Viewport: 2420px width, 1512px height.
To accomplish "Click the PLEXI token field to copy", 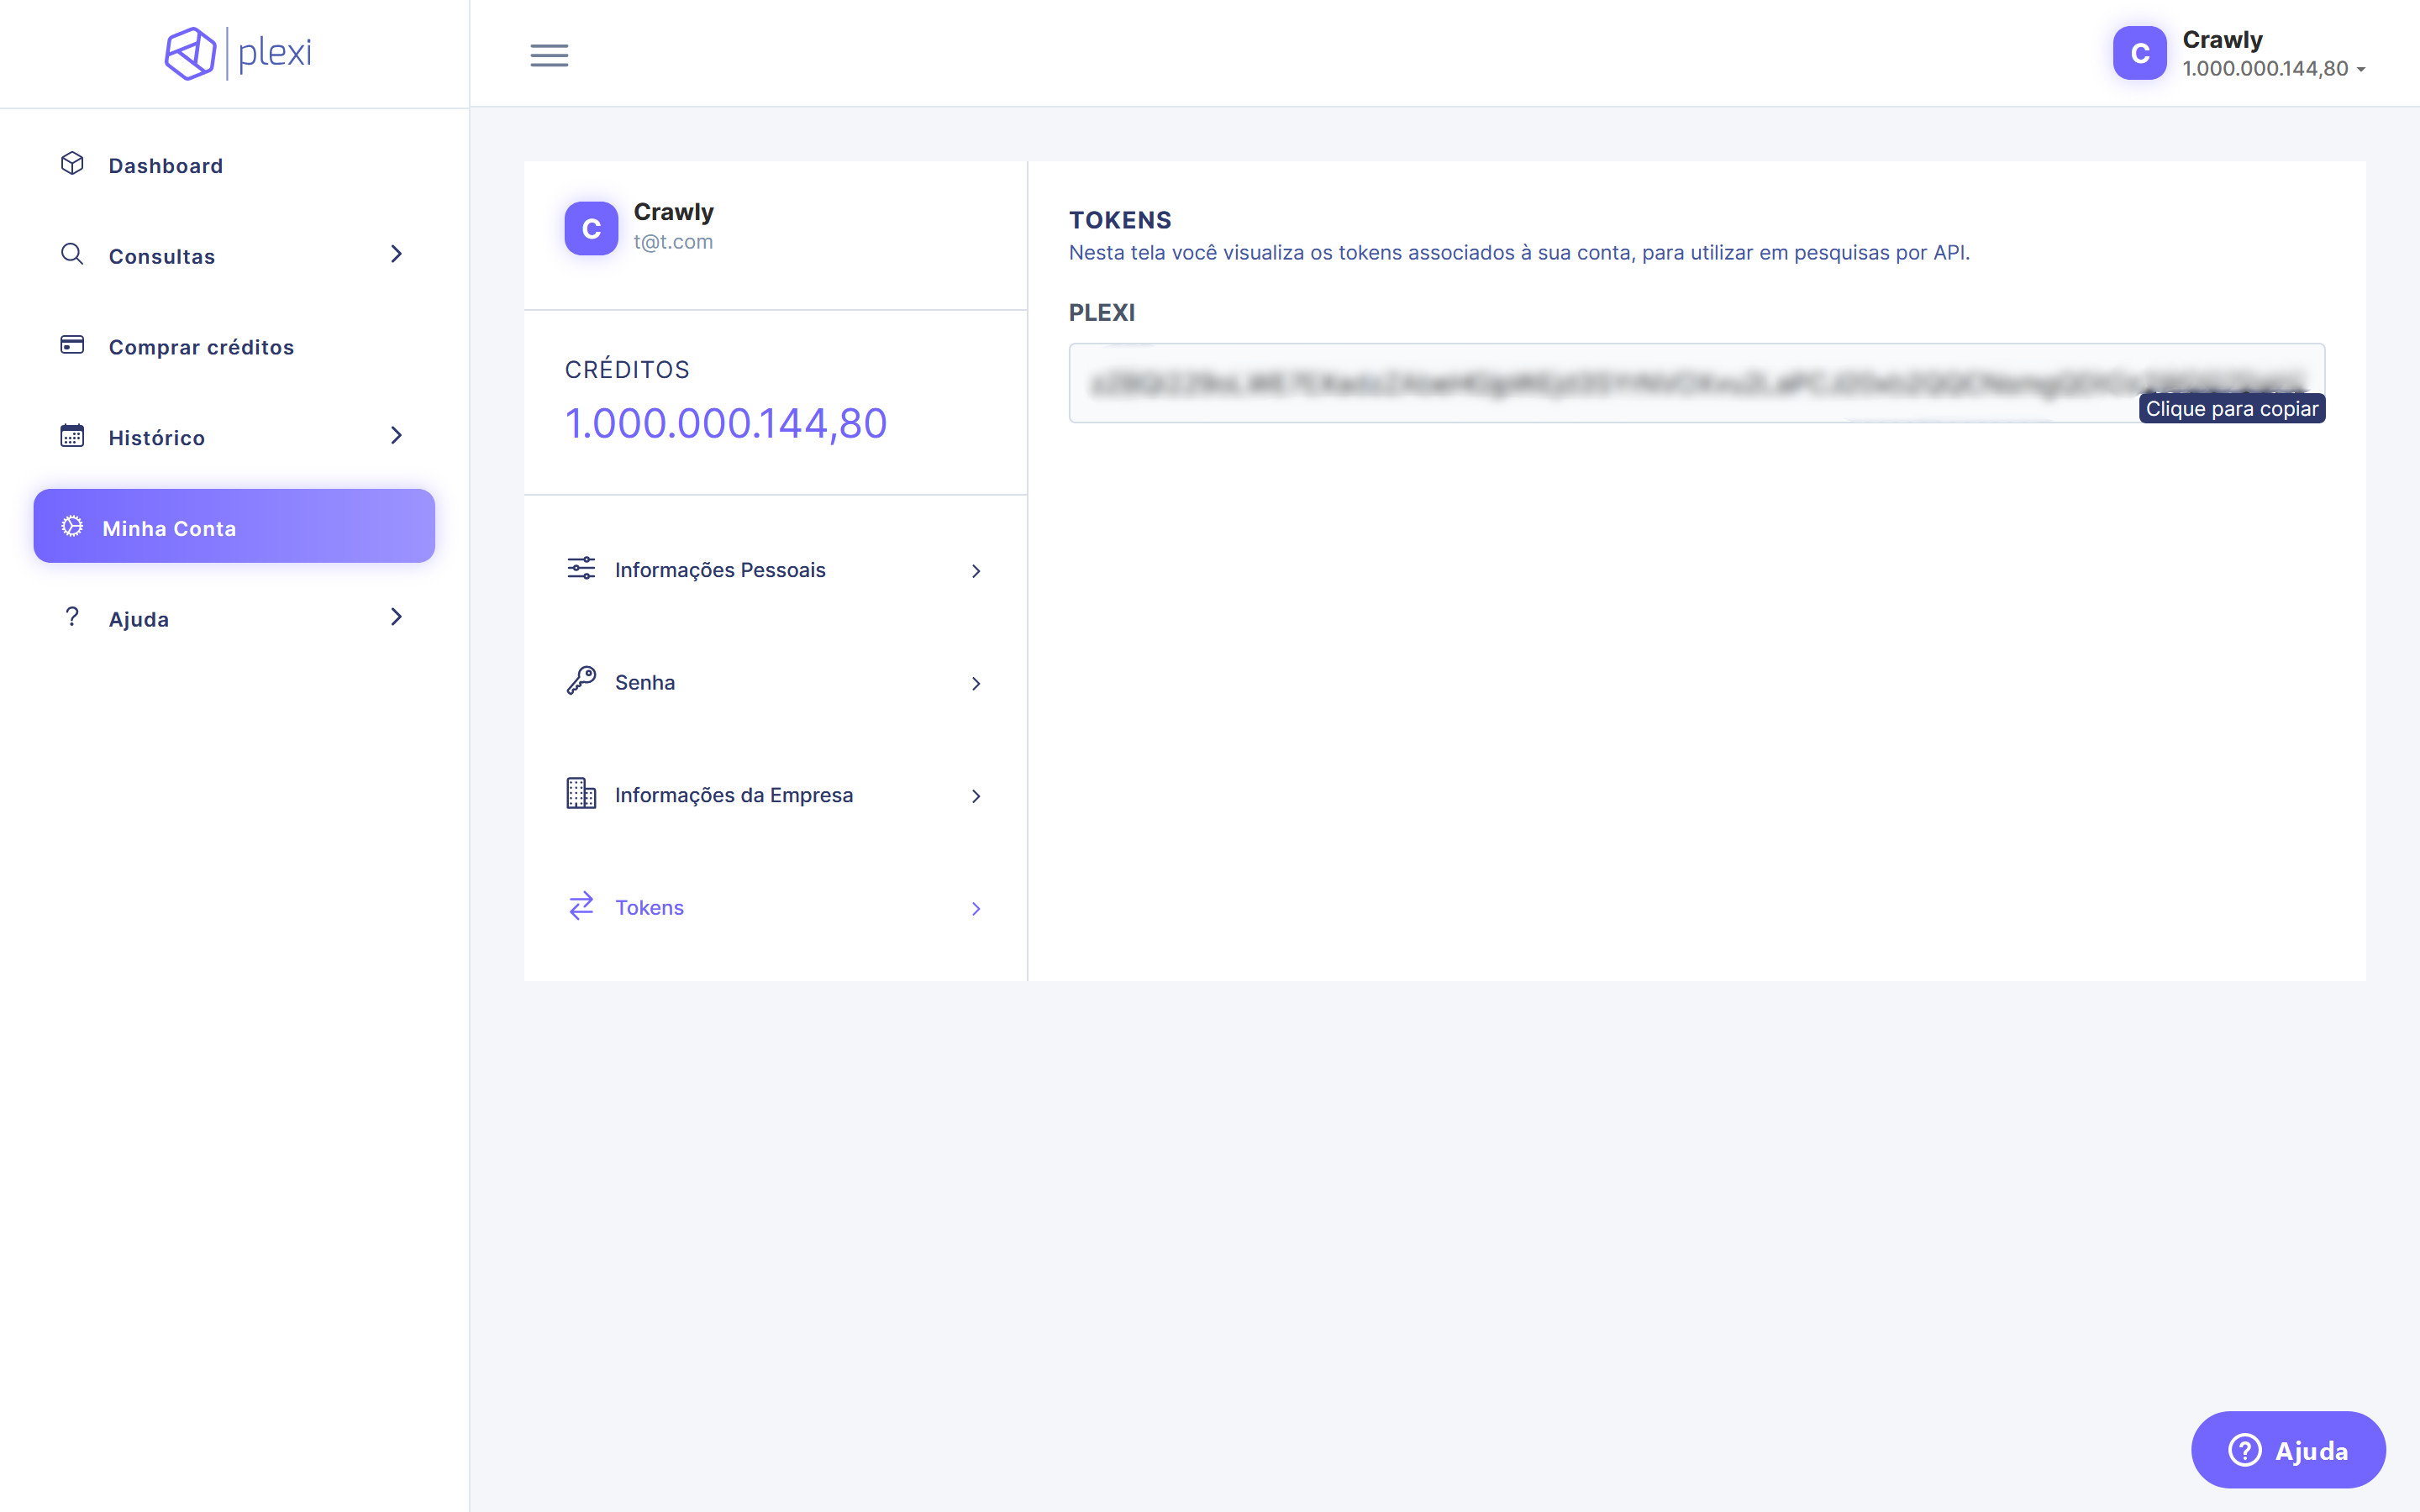I will tap(1696, 383).
